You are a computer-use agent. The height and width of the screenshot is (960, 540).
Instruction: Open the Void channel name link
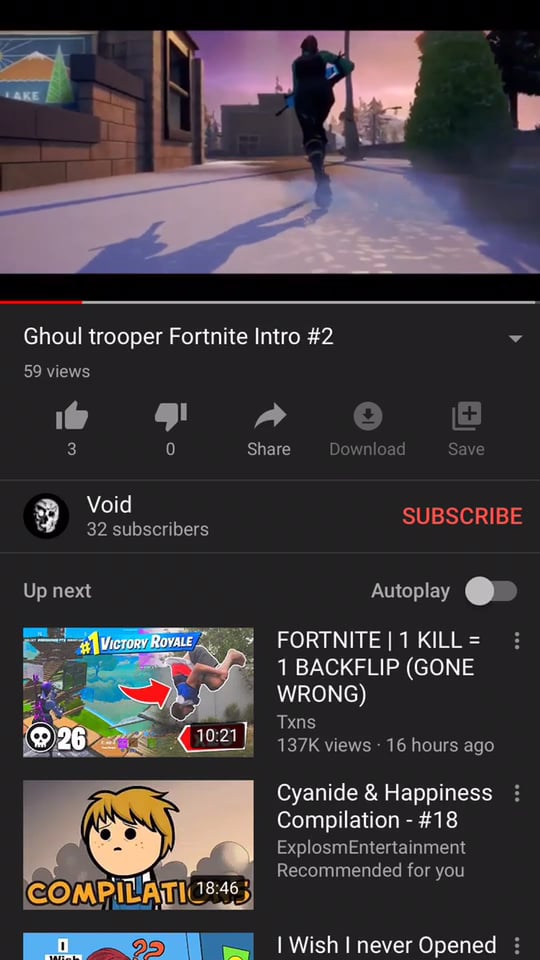click(109, 504)
